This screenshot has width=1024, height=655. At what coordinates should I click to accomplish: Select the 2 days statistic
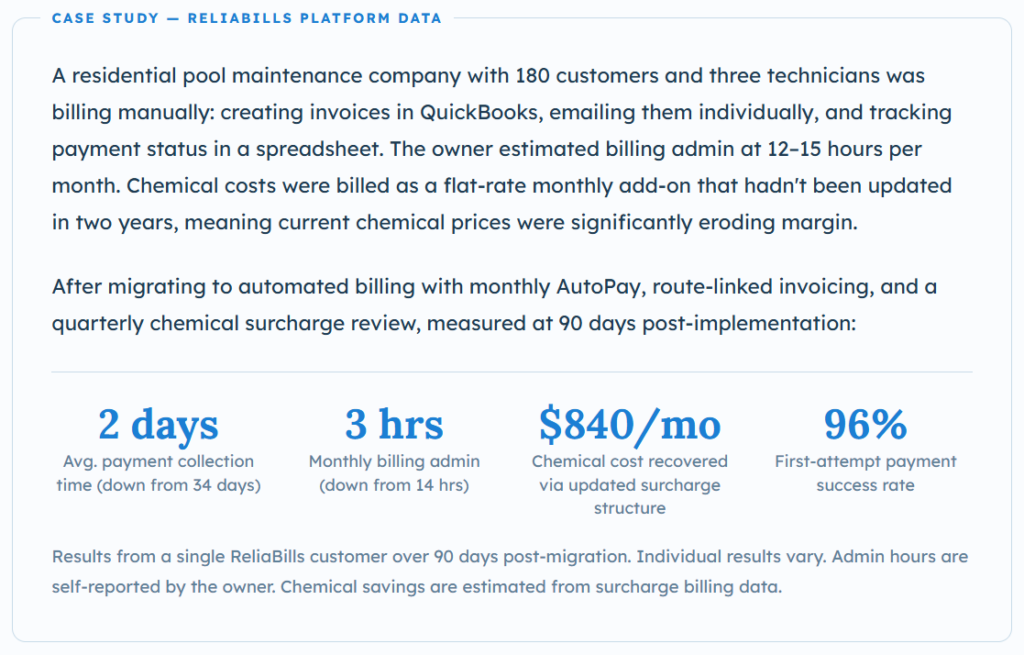pos(158,424)
